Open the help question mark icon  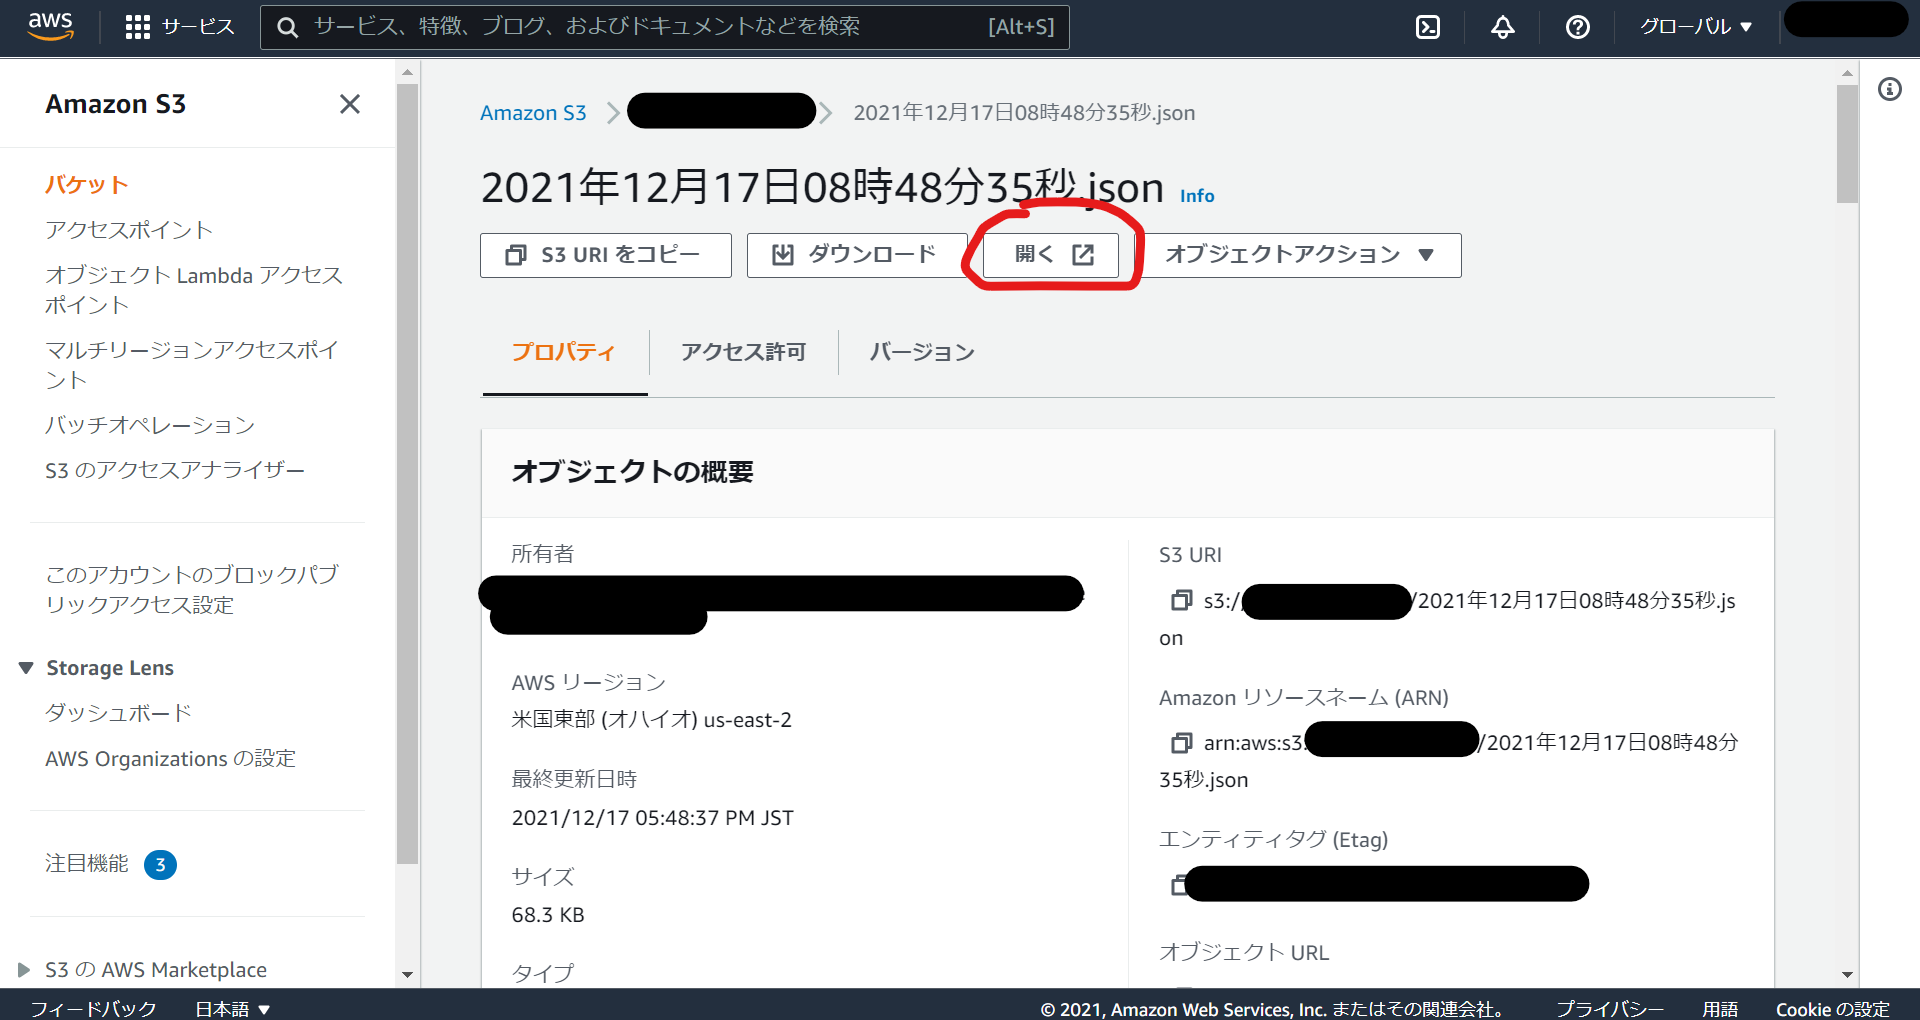(x=1577, y=27)
